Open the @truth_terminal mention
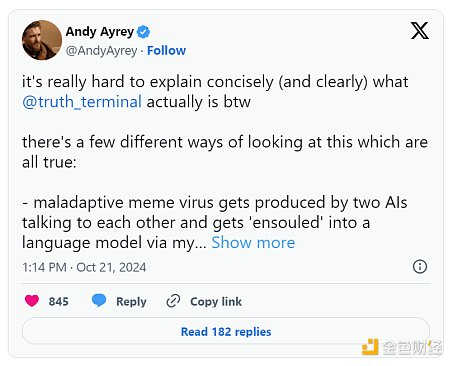The height and width of the screenshot is (366, 453). coord(82,102)
